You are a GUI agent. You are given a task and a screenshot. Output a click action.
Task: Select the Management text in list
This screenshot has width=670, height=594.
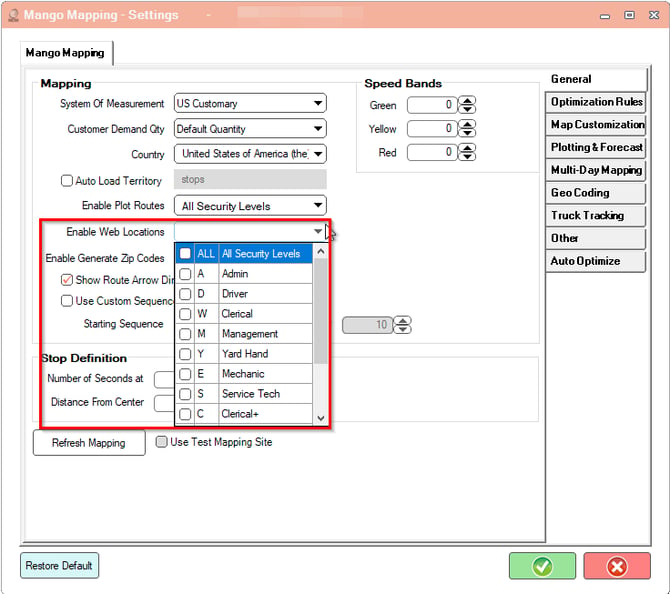250,334
